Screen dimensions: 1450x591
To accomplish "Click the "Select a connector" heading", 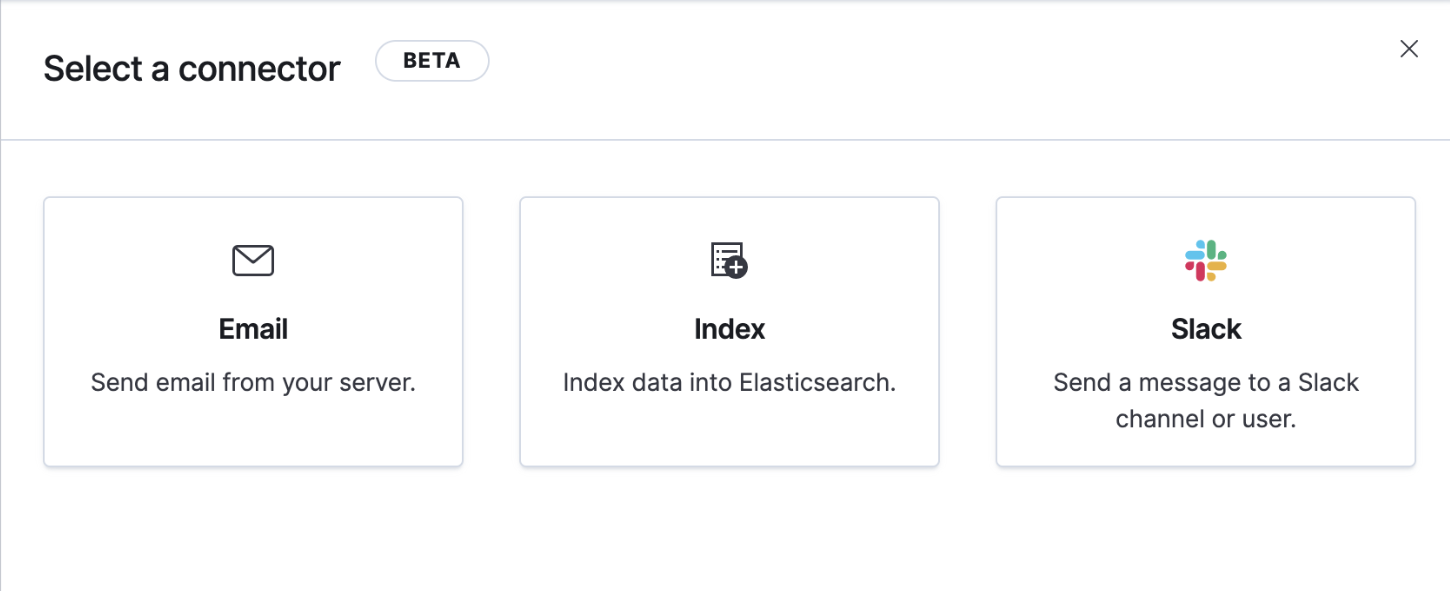I will [x=192, y=69].
